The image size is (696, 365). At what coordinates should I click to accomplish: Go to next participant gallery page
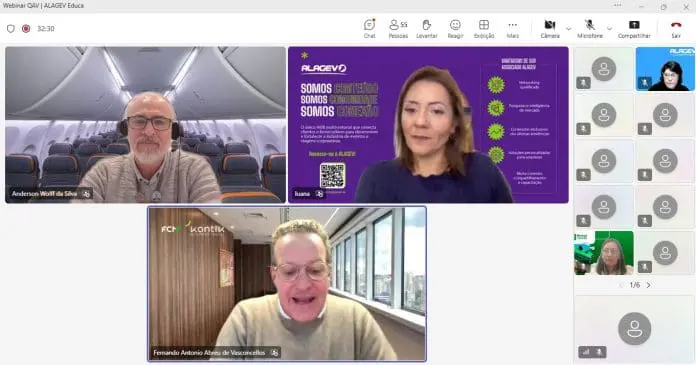(649, 285)
